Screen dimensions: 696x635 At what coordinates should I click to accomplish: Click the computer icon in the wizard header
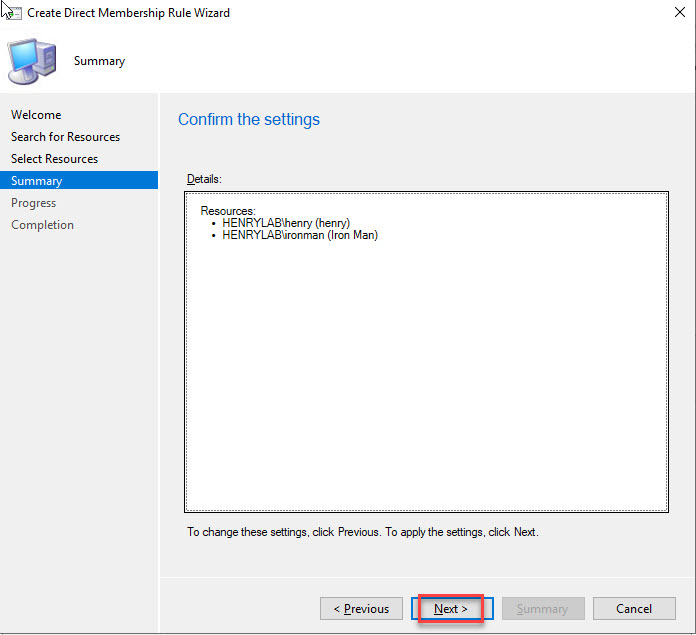click(33, 61)
